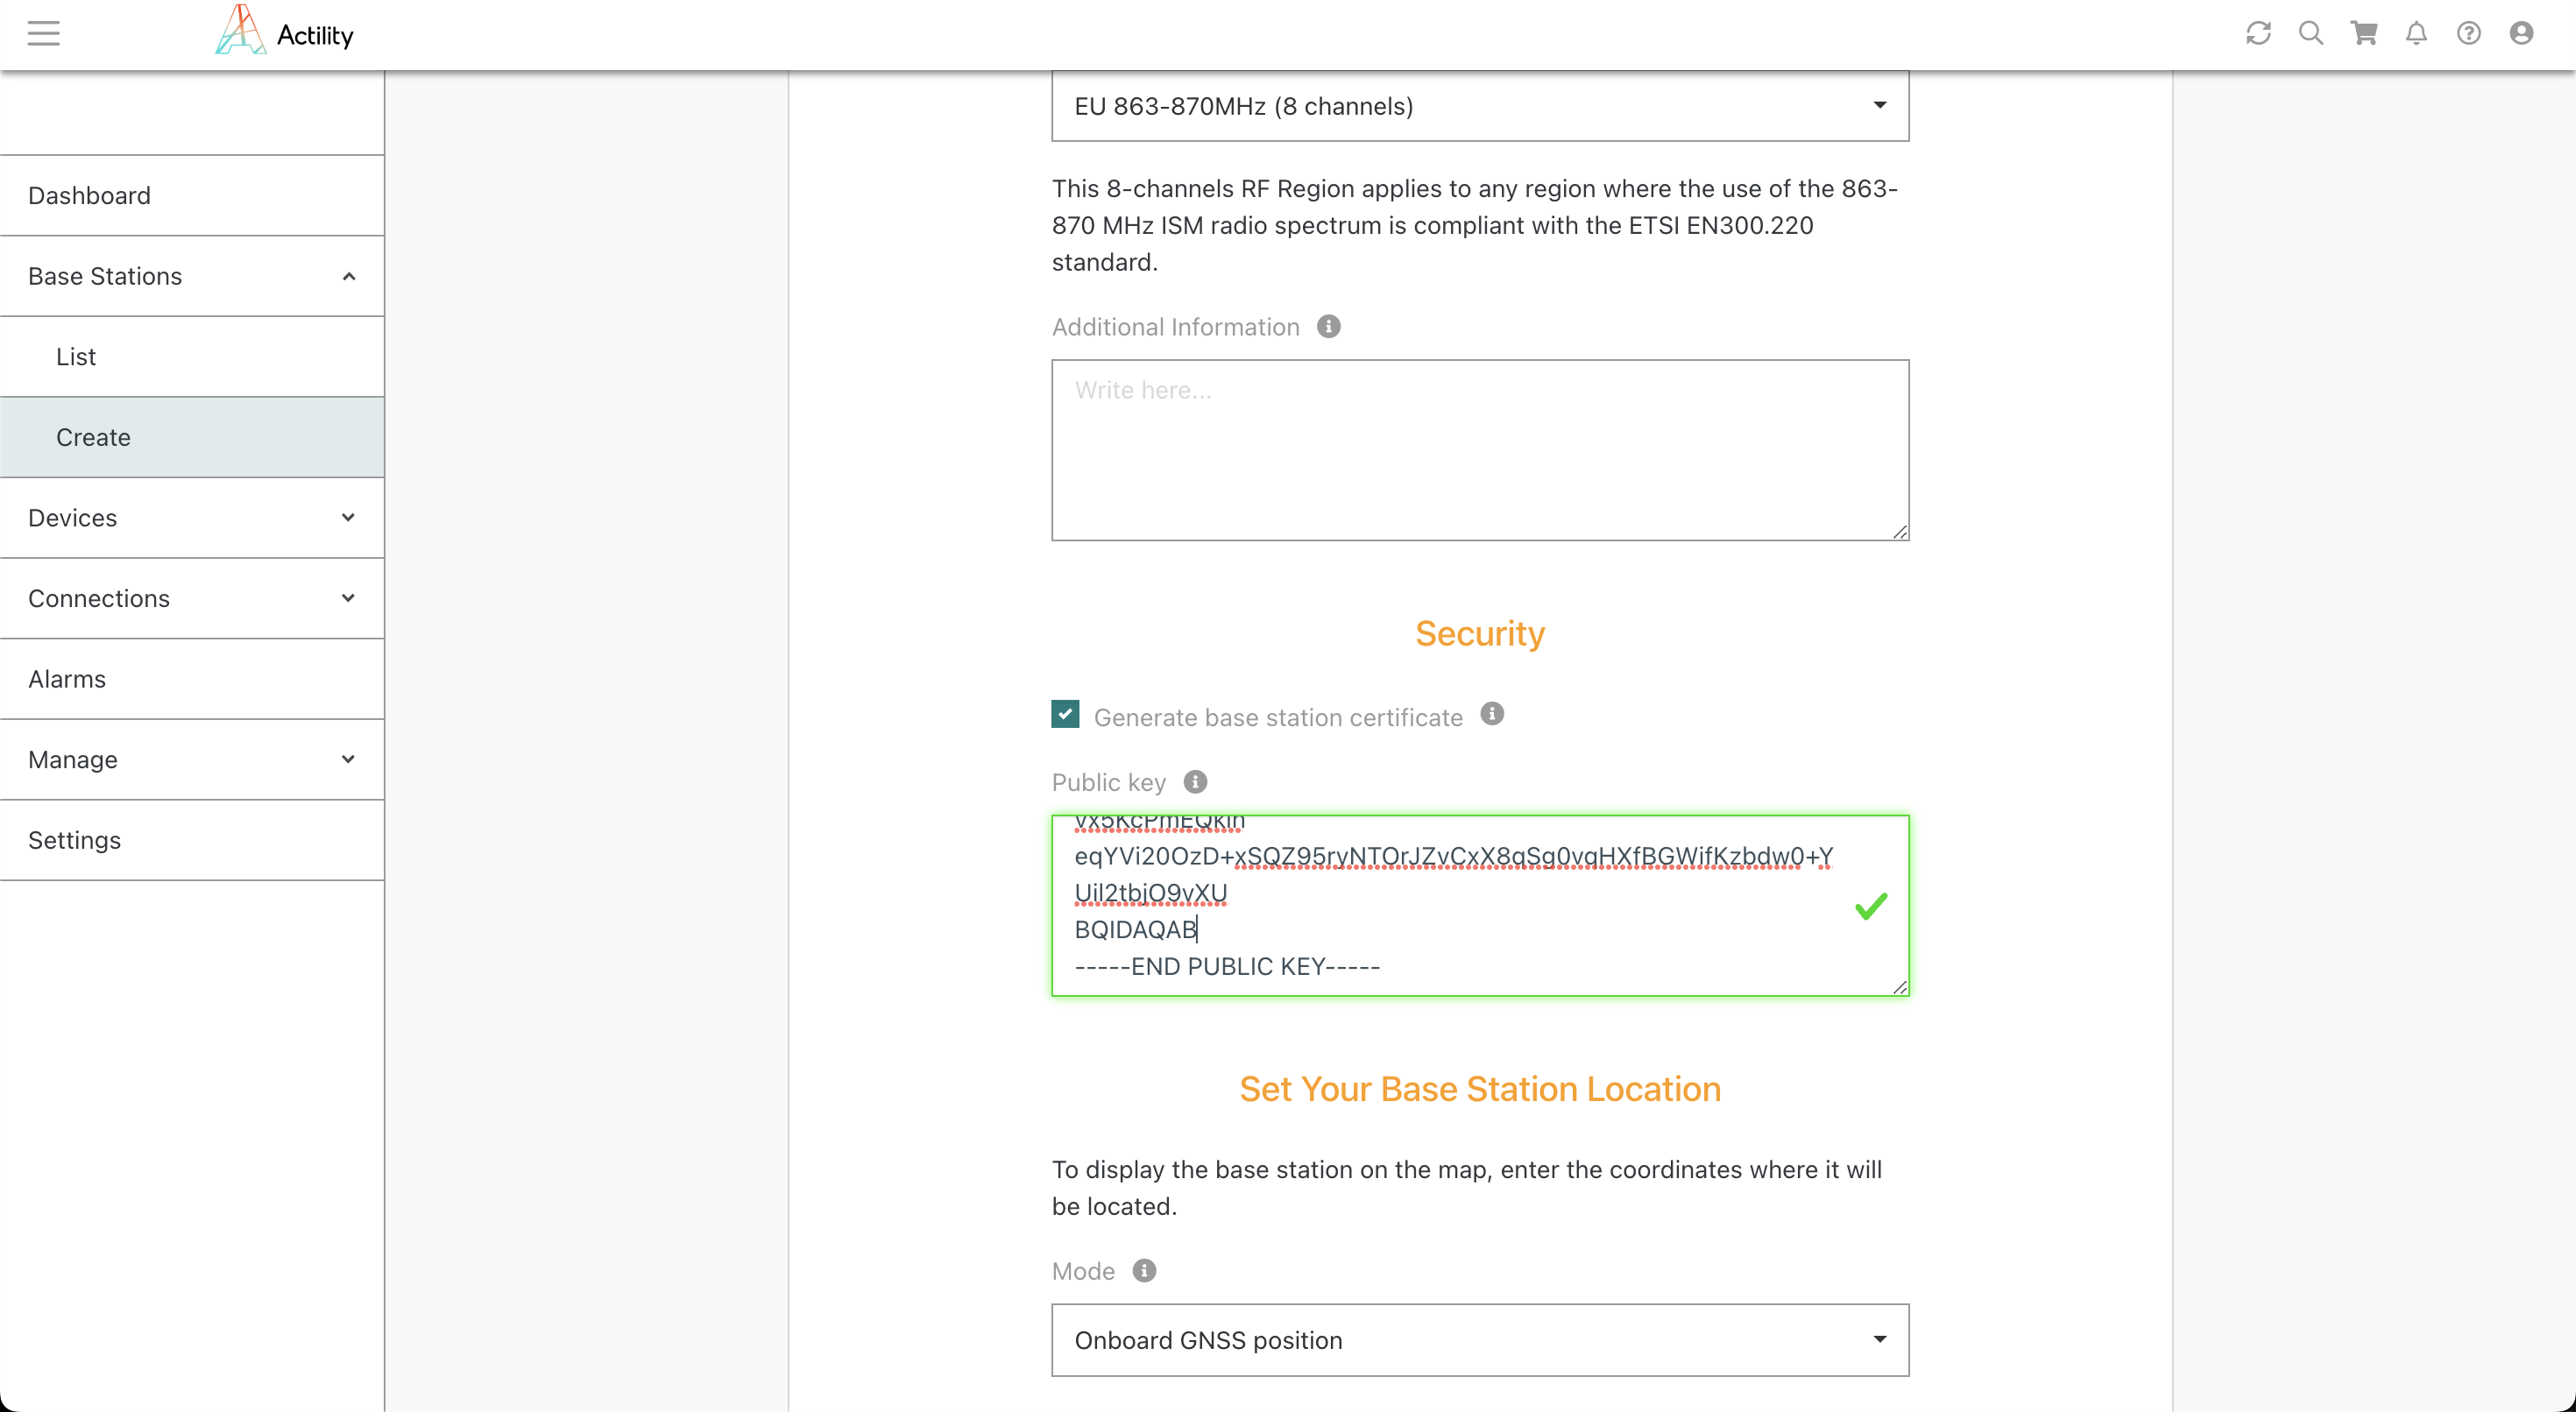
Task: Click the refresh icon in top bar
Action: (x=2258, y=33)
